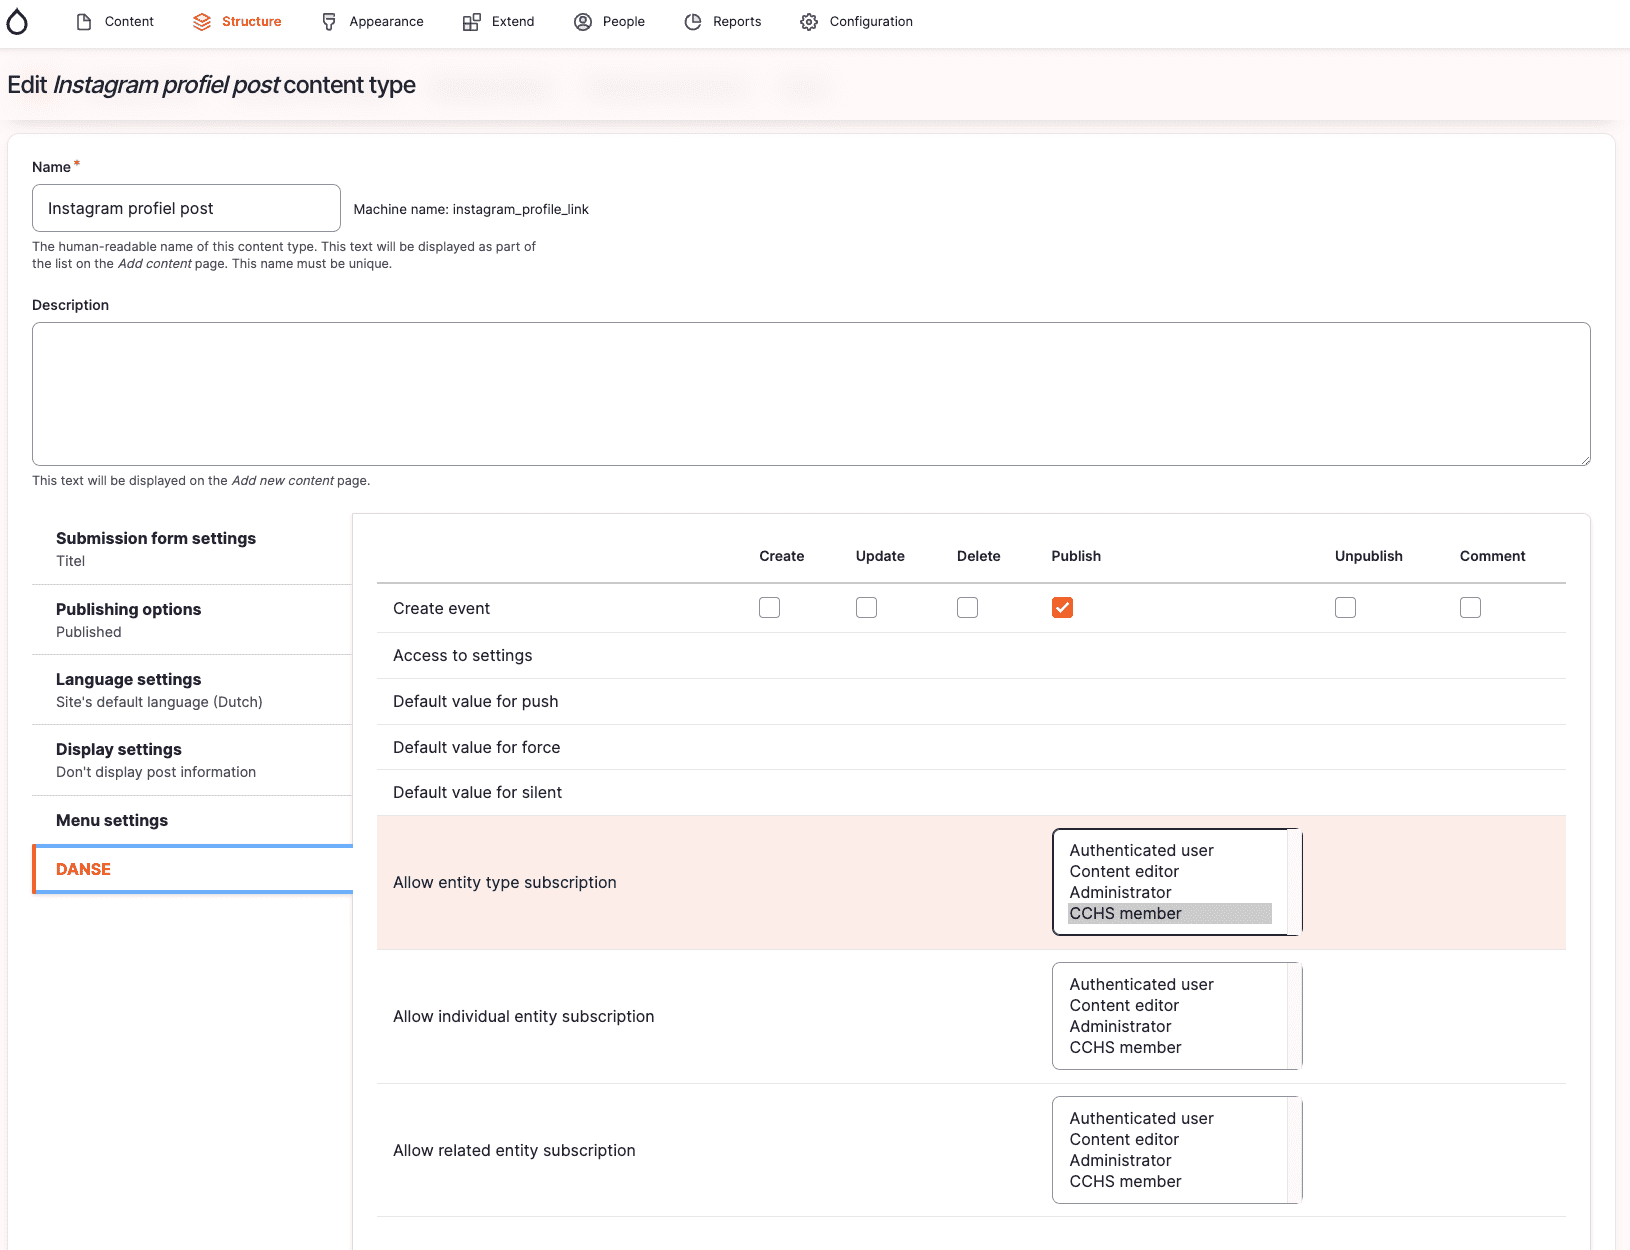Click the Extend puzzle icon
The image size is (1630, 1250).
point(471,22)
